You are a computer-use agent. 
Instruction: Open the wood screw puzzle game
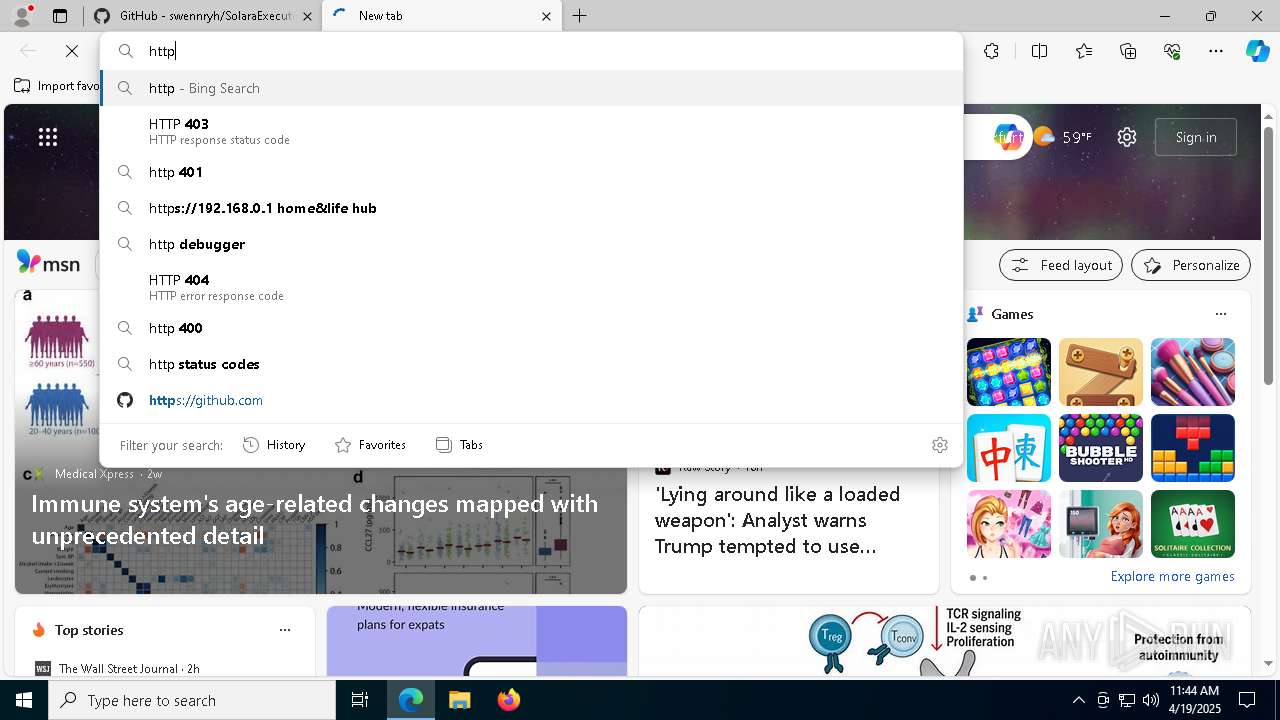tap(1101, 372)
